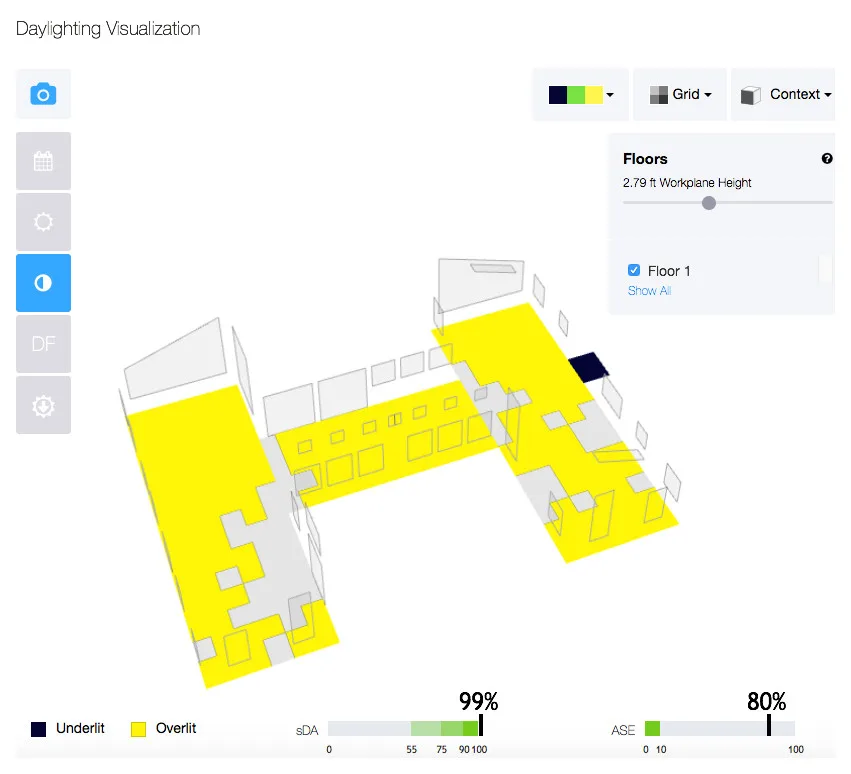Click the Overlit yellow legend swatch
This screenshot has height=774, width=851.
[x=138, y=729]
